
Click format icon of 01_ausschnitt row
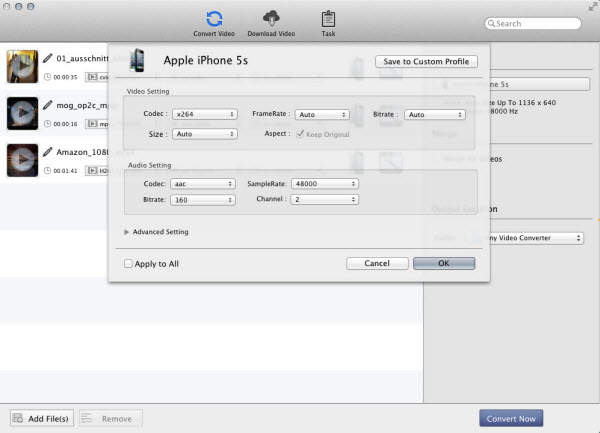(92, 77)
